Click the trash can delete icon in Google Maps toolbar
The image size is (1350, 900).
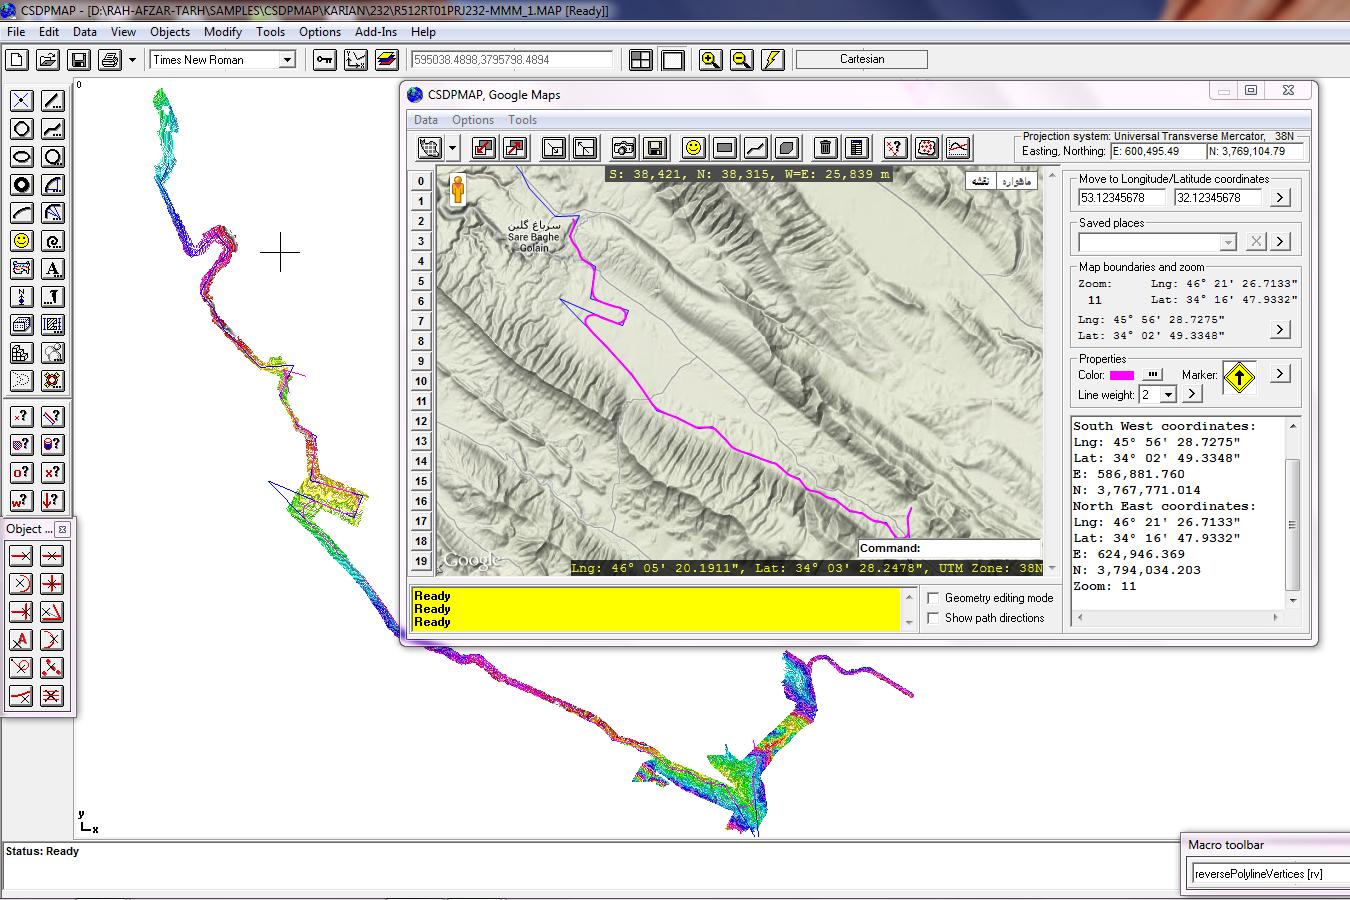(825, 148)
